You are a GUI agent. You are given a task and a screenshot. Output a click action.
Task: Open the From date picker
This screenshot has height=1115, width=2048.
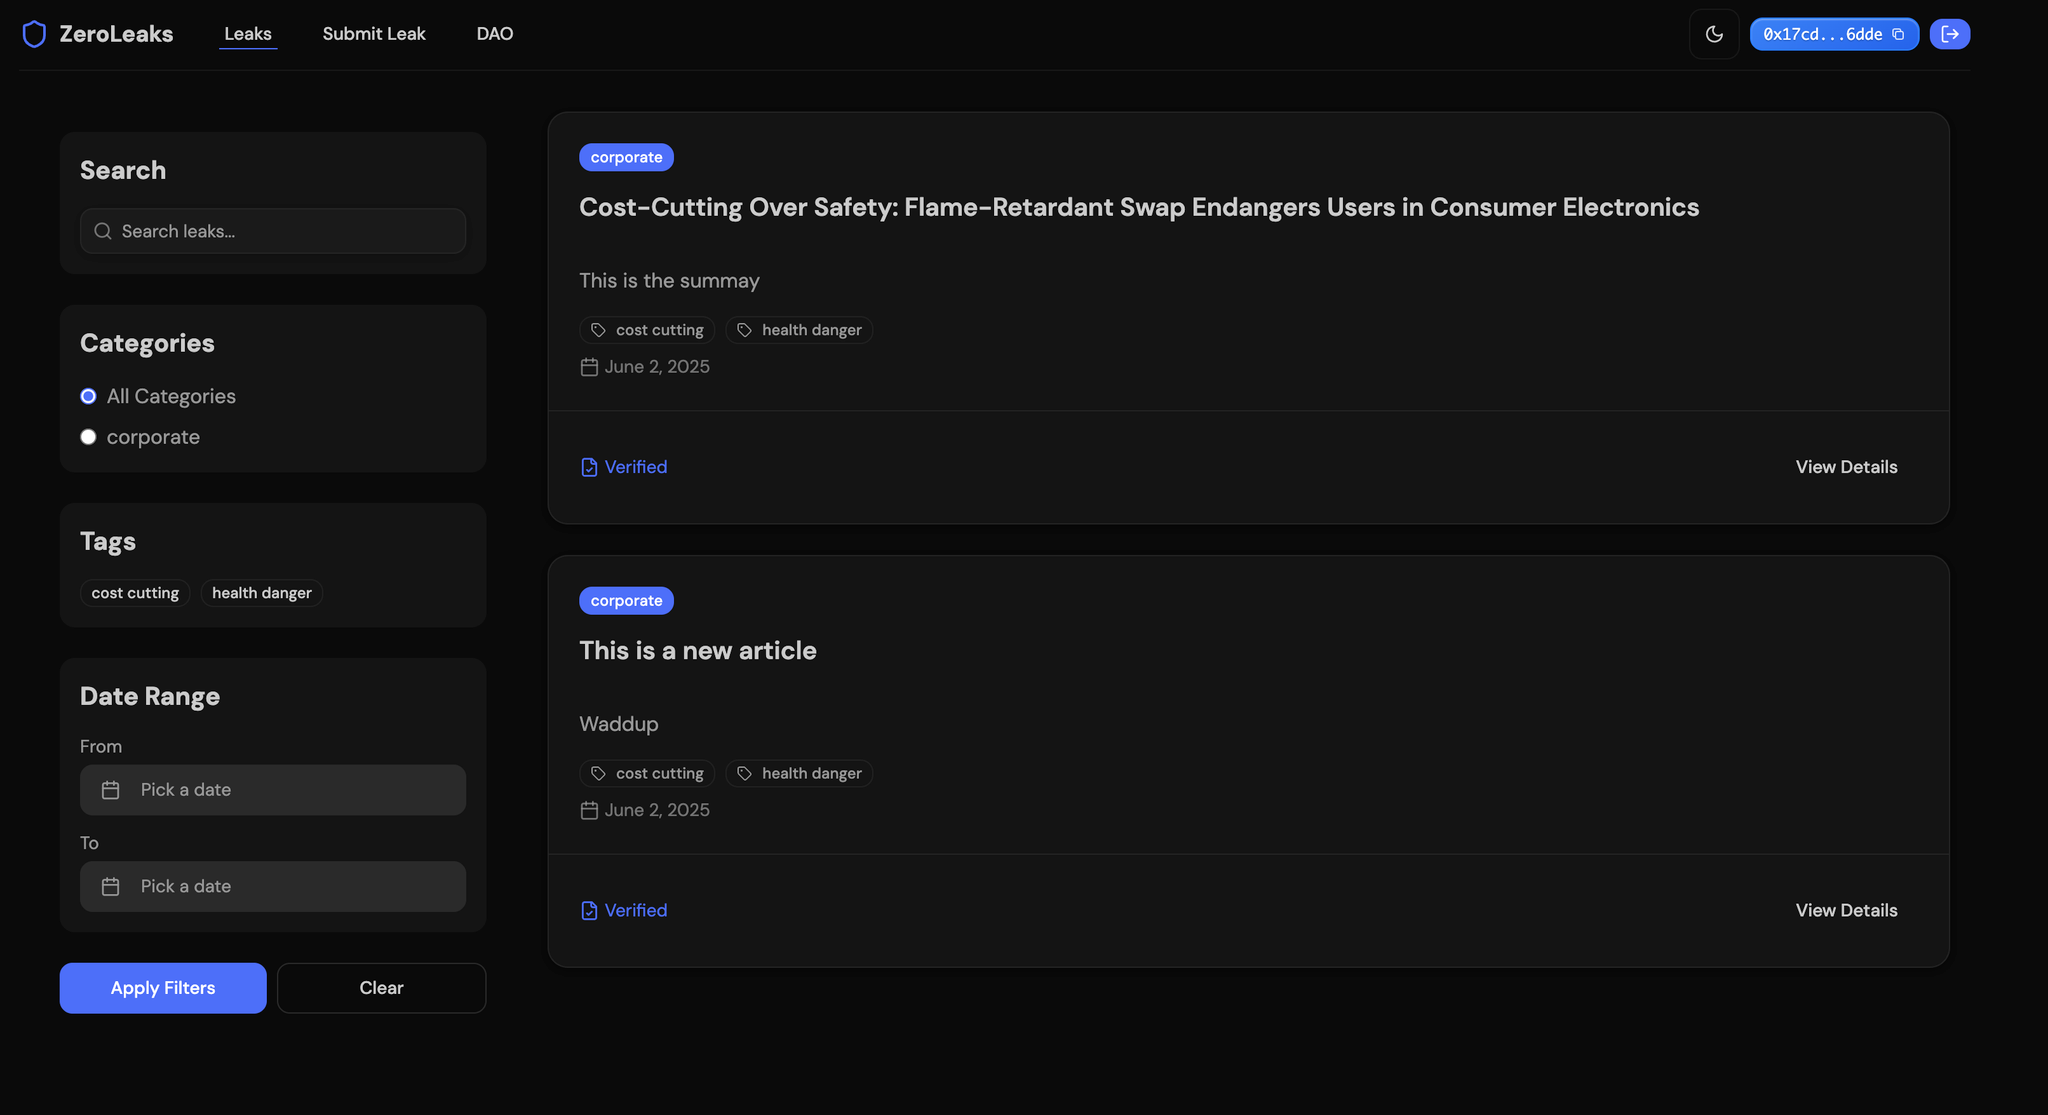click(x=273, y=790)
